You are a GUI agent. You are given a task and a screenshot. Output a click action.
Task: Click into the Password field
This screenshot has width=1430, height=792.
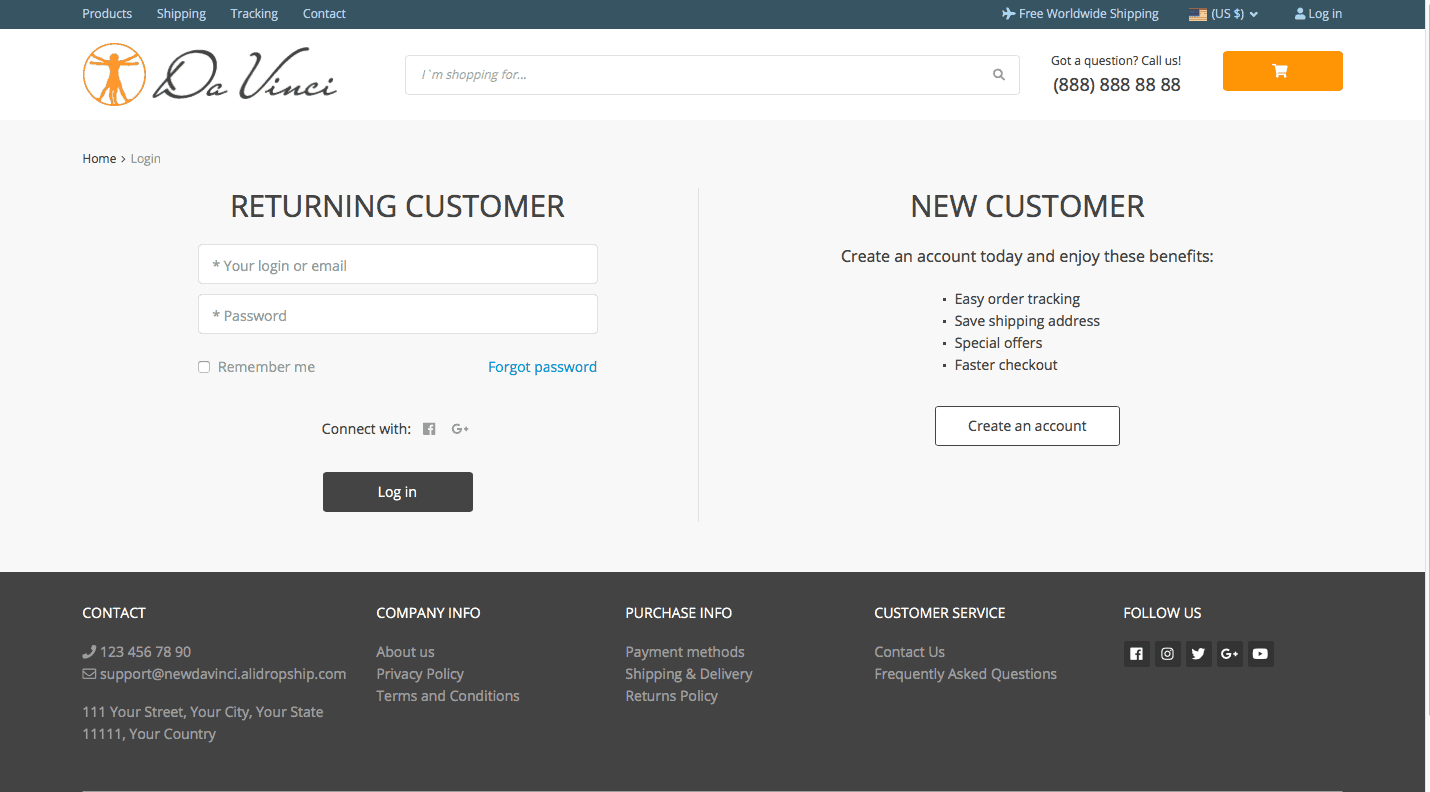coord(398,315)
